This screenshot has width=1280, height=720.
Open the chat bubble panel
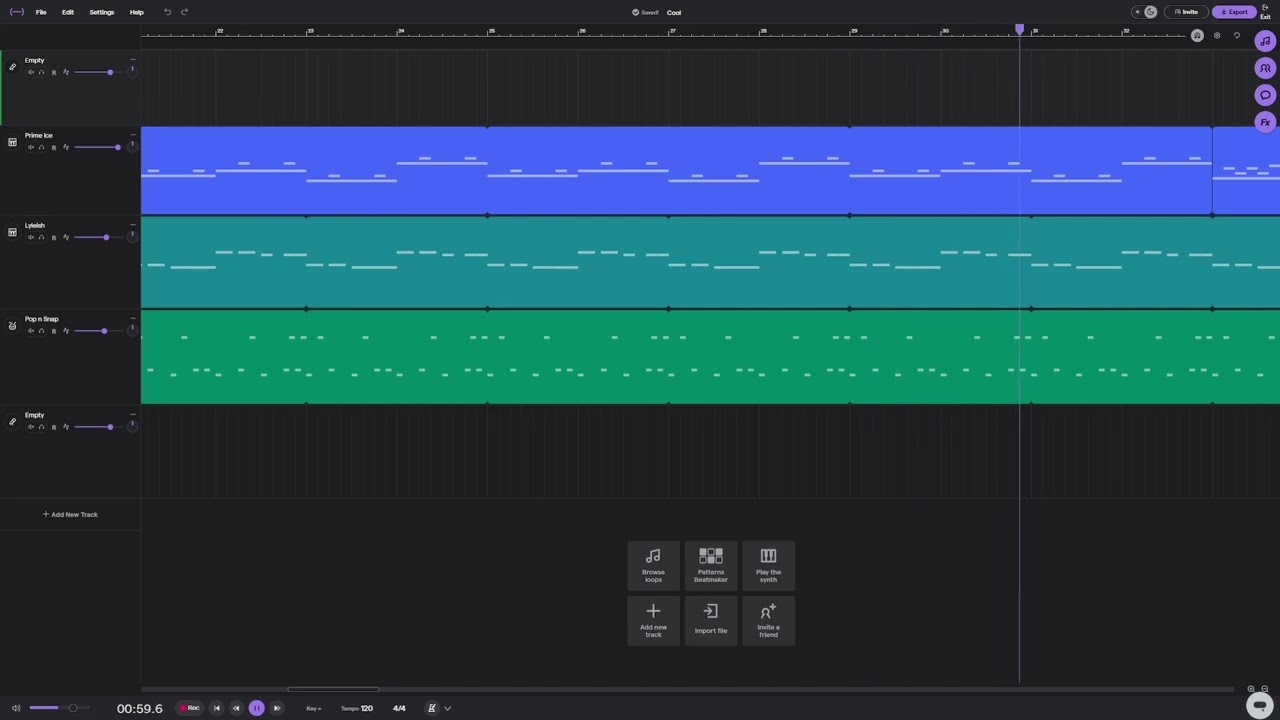[x=1265, y=95]
